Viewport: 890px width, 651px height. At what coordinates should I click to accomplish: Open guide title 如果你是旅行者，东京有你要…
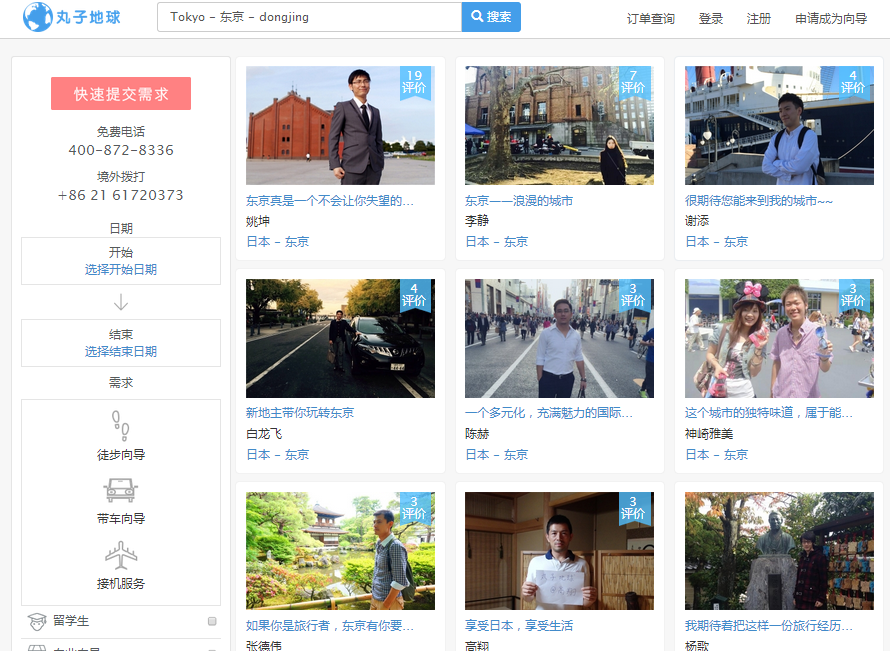pyautogui.click(x=330, y=625)
